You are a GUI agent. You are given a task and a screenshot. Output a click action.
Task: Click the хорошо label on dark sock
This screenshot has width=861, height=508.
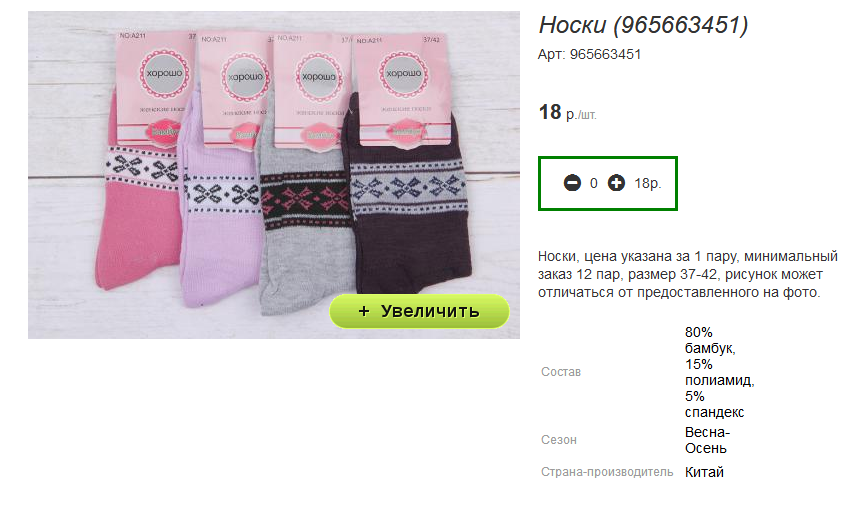[x=403, y=74]
